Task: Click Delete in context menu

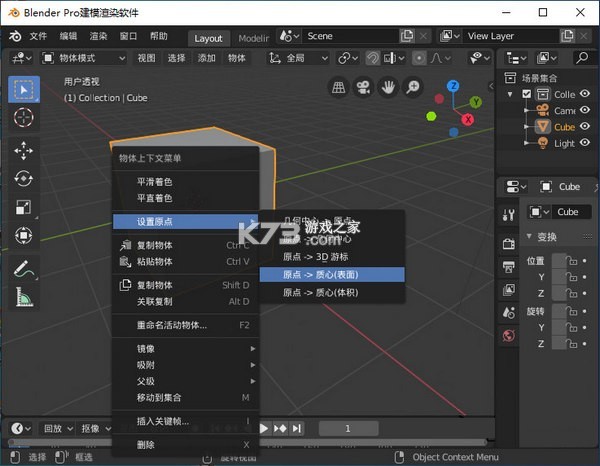Action: [x=186, y=445]
